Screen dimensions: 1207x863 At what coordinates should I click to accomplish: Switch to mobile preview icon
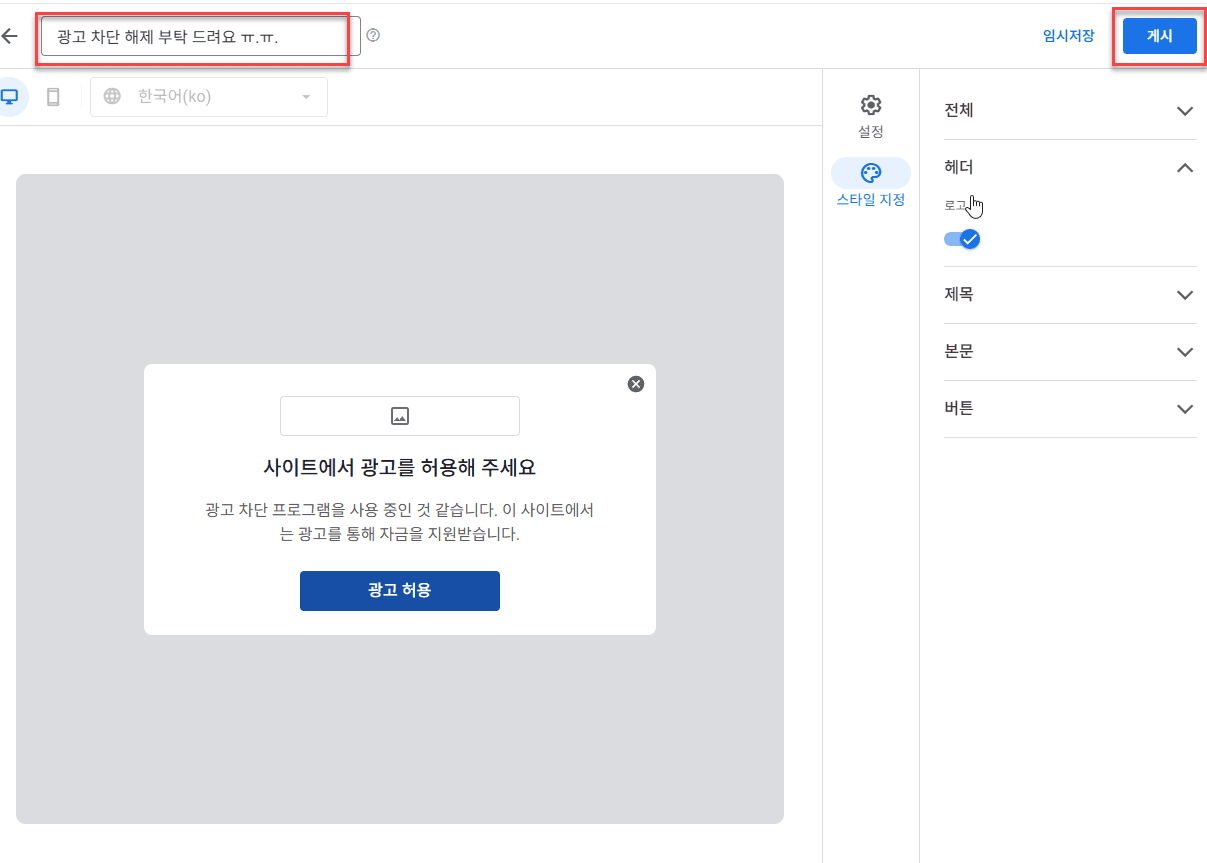(54, 97)
